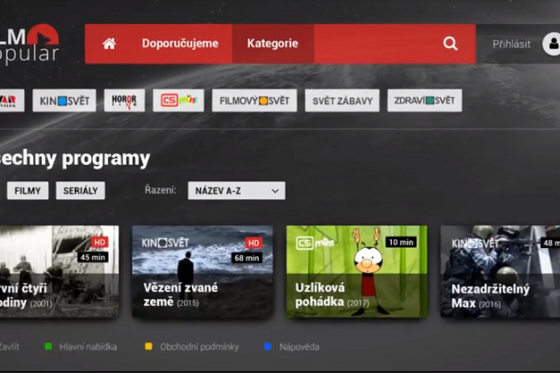The height and width of the screenshot is (373, 560).
Task: Click the Kinosvět logo on Nezadržitelný Max card
Action: (x=475, y=244)
